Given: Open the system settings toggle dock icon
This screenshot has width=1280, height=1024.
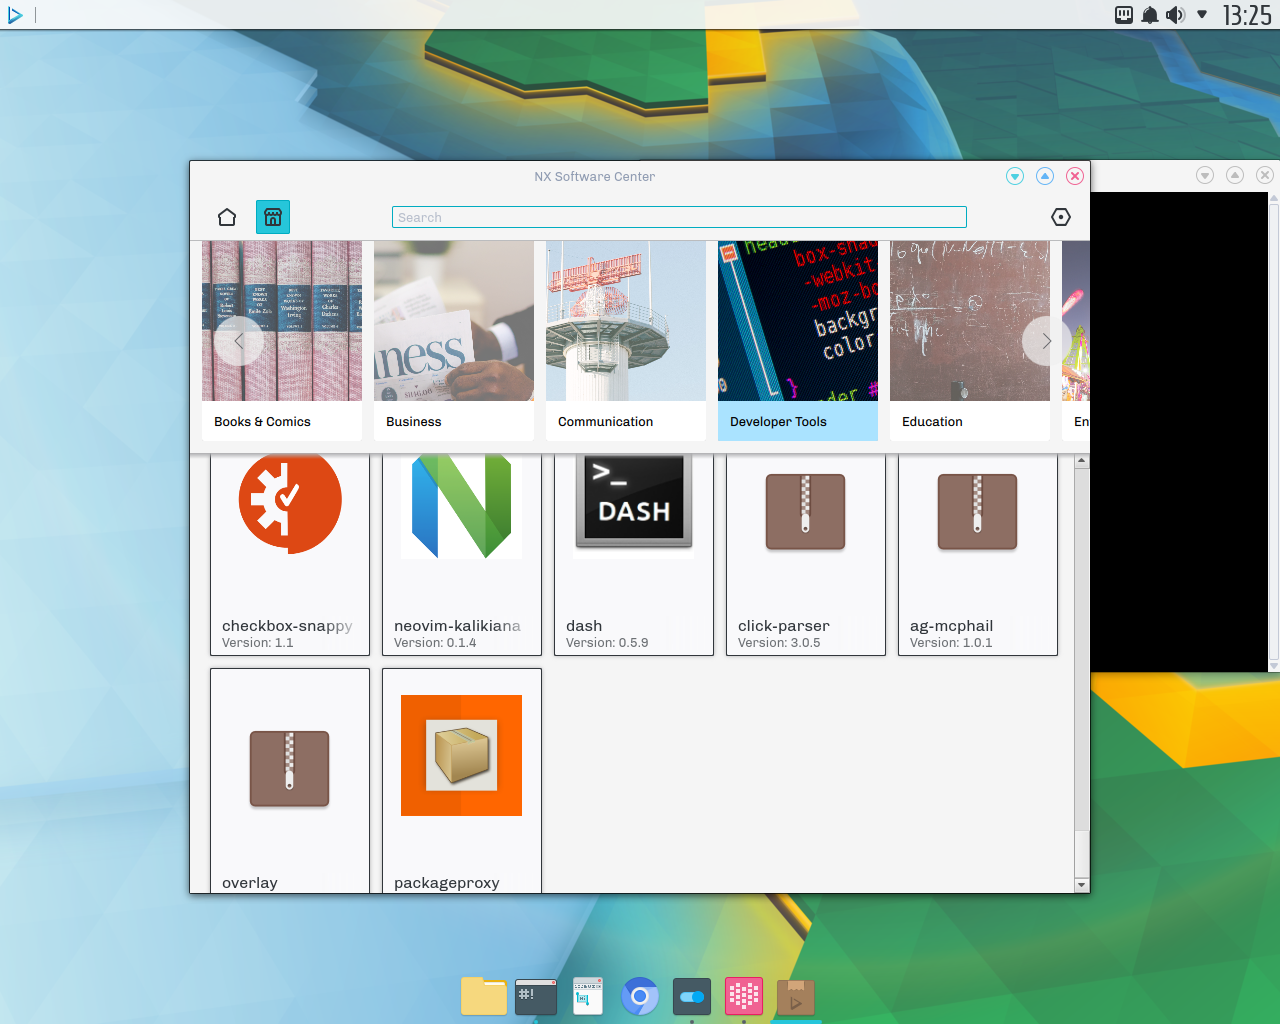Looking at the screenshot, I should click(692, 996).
